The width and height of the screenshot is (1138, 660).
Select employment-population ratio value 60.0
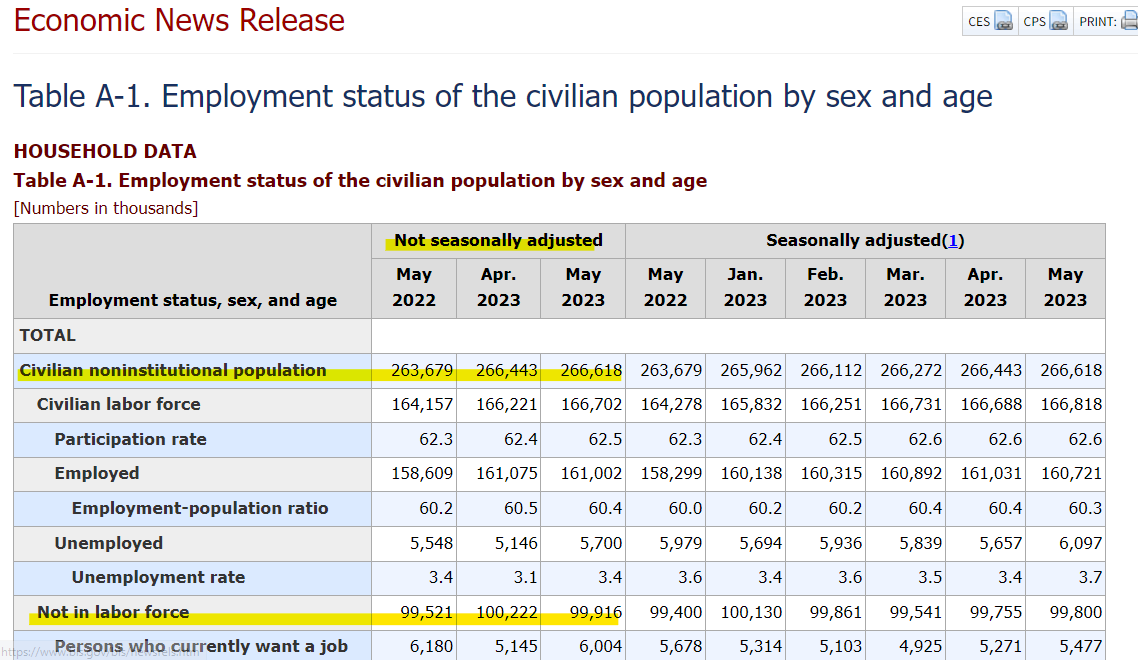pos(685,508)
